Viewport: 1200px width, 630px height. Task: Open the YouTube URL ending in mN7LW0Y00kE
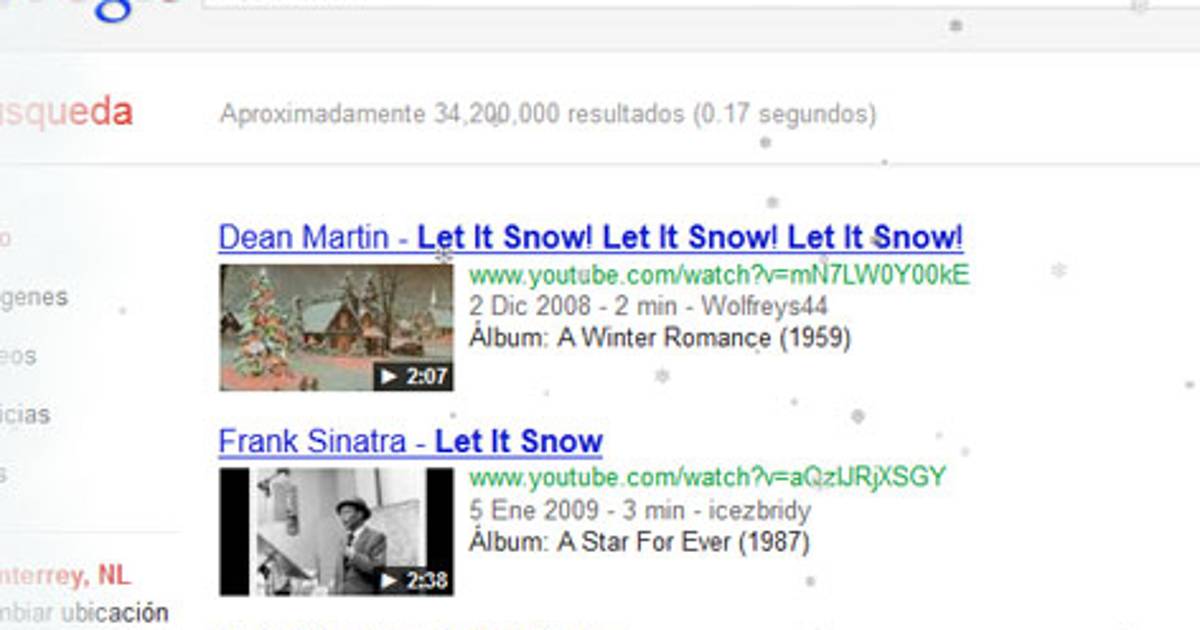point(719,275)
